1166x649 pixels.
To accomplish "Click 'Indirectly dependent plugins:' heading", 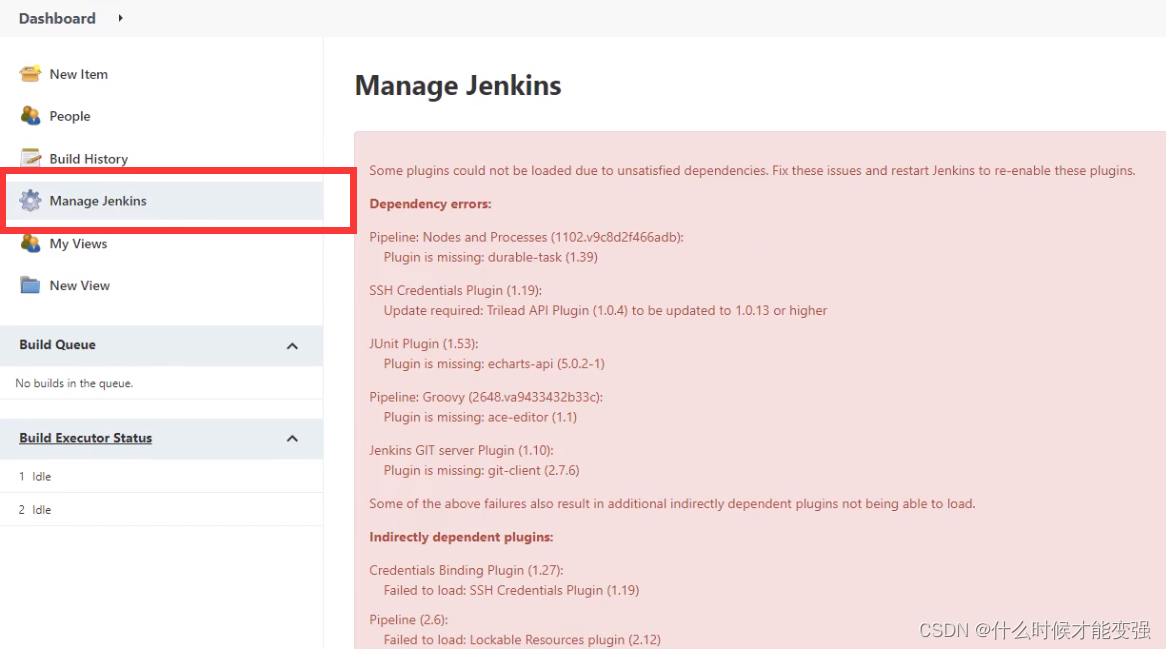I will pos(461,537).
